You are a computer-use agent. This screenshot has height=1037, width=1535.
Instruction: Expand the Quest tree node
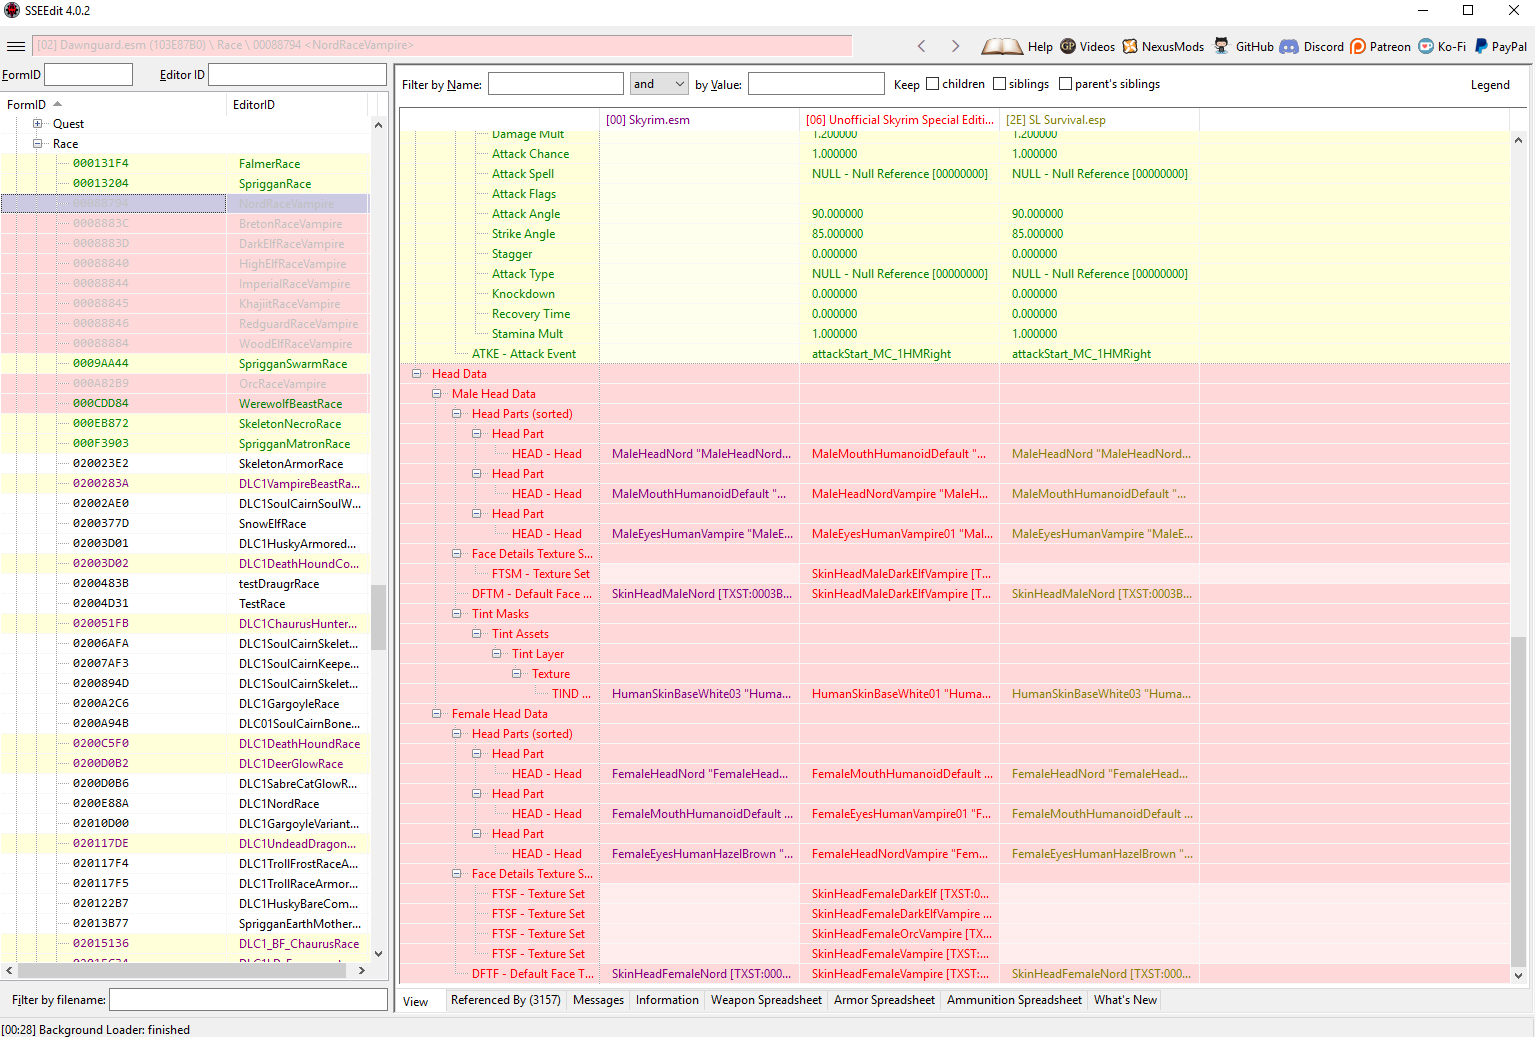tap(37, 124)
